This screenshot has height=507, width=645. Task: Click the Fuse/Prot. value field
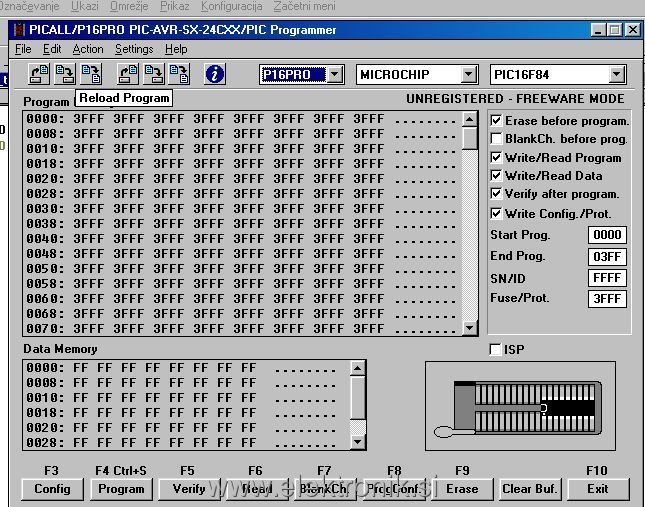pyautogui.click(x=607, y=299)
